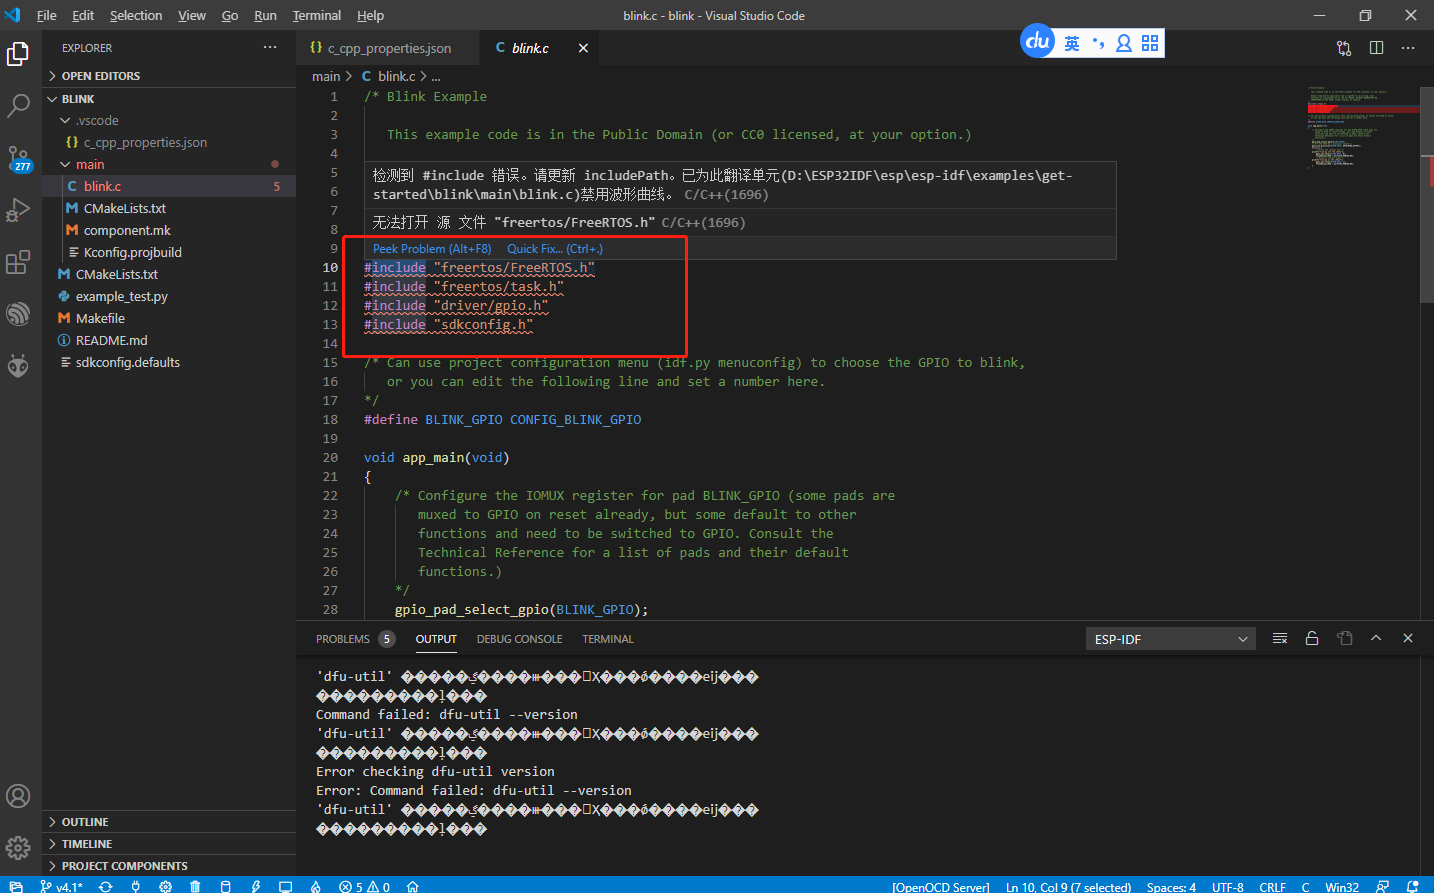Click the ESP-IDF current project folder status icon
1434x893 pixels.
(16, 886)
